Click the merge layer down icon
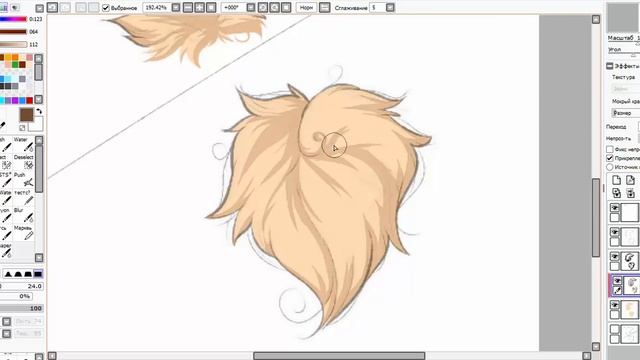The height and width of the screenshot is (360, 640). tap(630, 193)
